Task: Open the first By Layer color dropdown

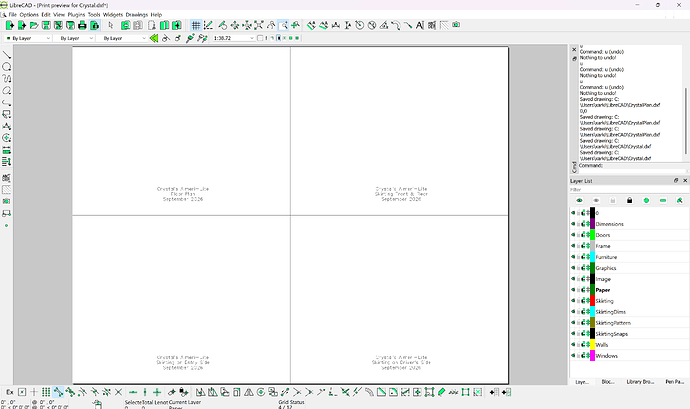Action: [x=28, y=38]
